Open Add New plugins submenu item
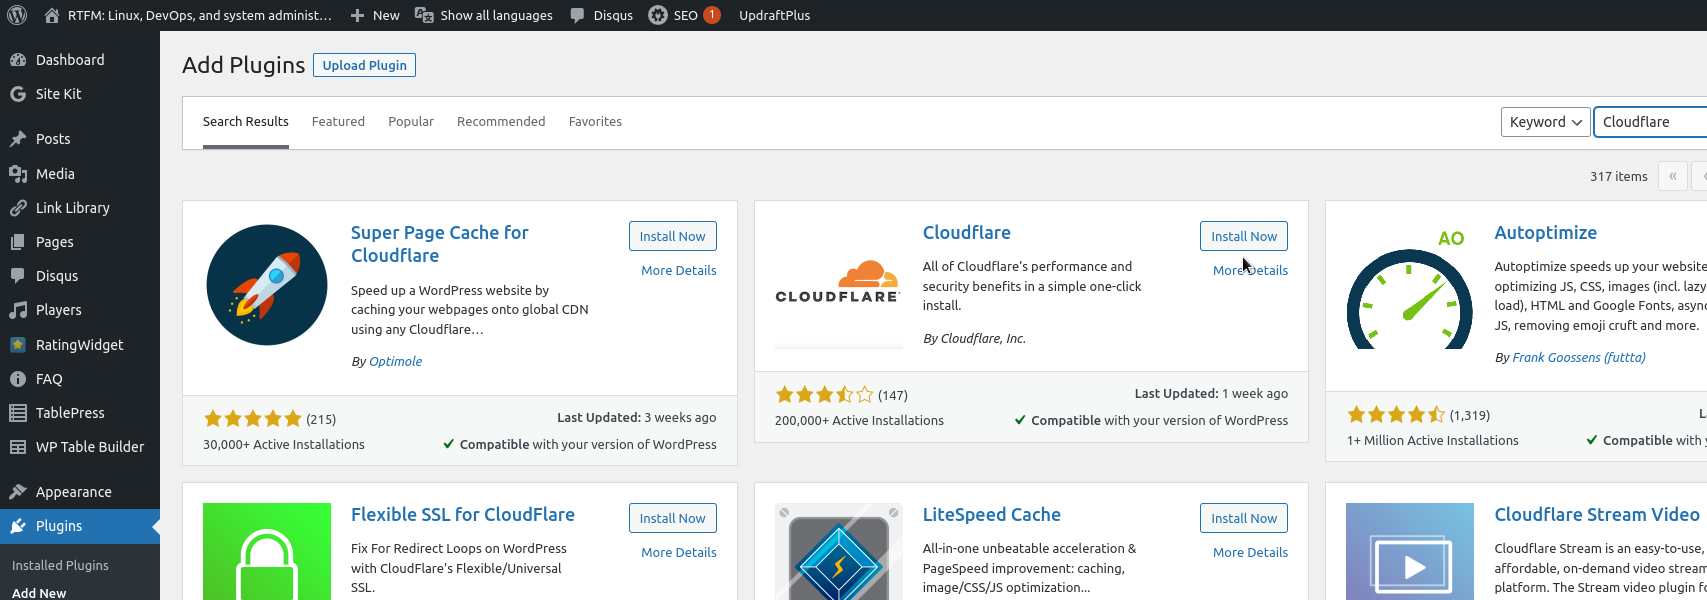Screen dimensions: 1707x600 pos(39,593)
